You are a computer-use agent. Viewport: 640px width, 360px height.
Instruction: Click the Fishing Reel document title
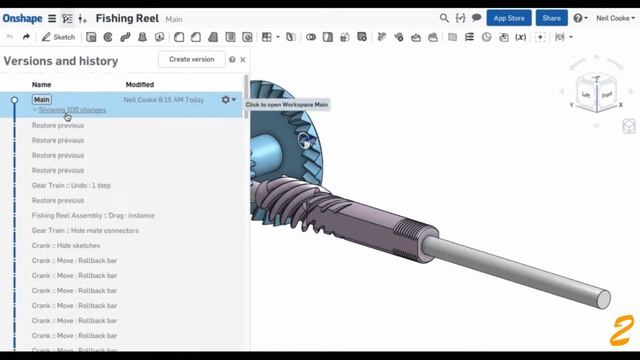[127, 18]
